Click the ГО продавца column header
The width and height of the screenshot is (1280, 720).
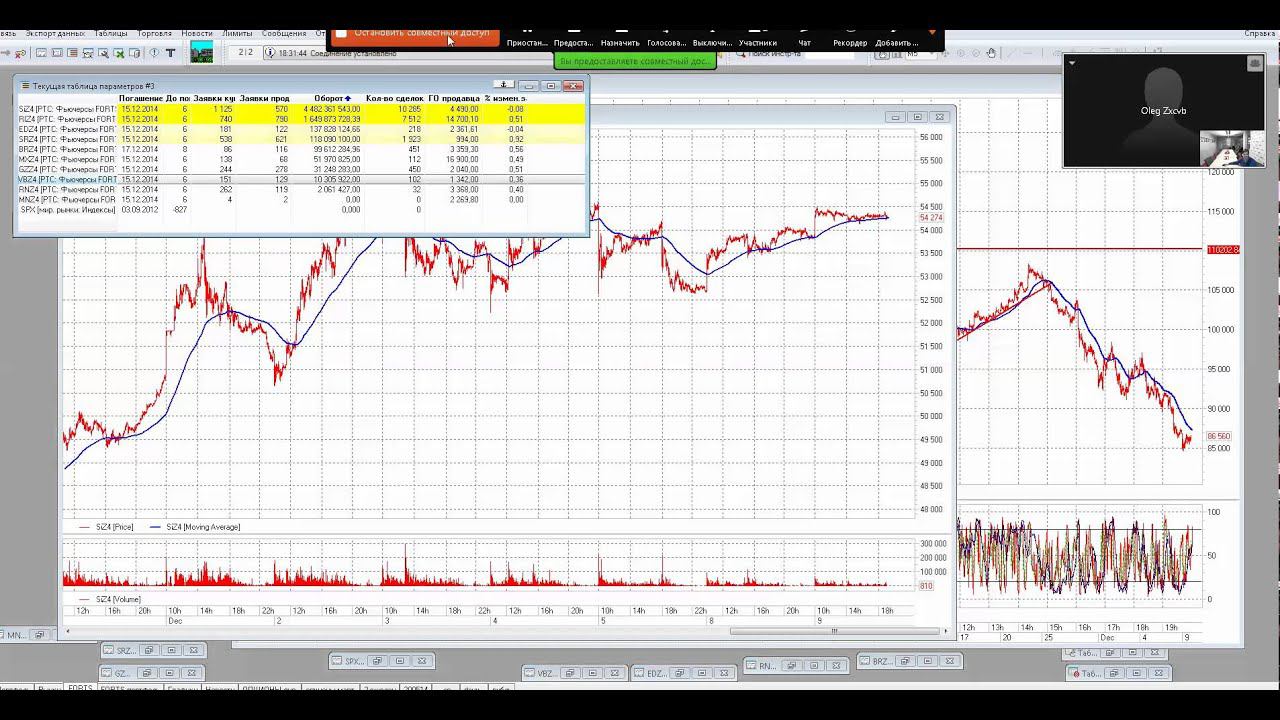[x=453, y=98]
